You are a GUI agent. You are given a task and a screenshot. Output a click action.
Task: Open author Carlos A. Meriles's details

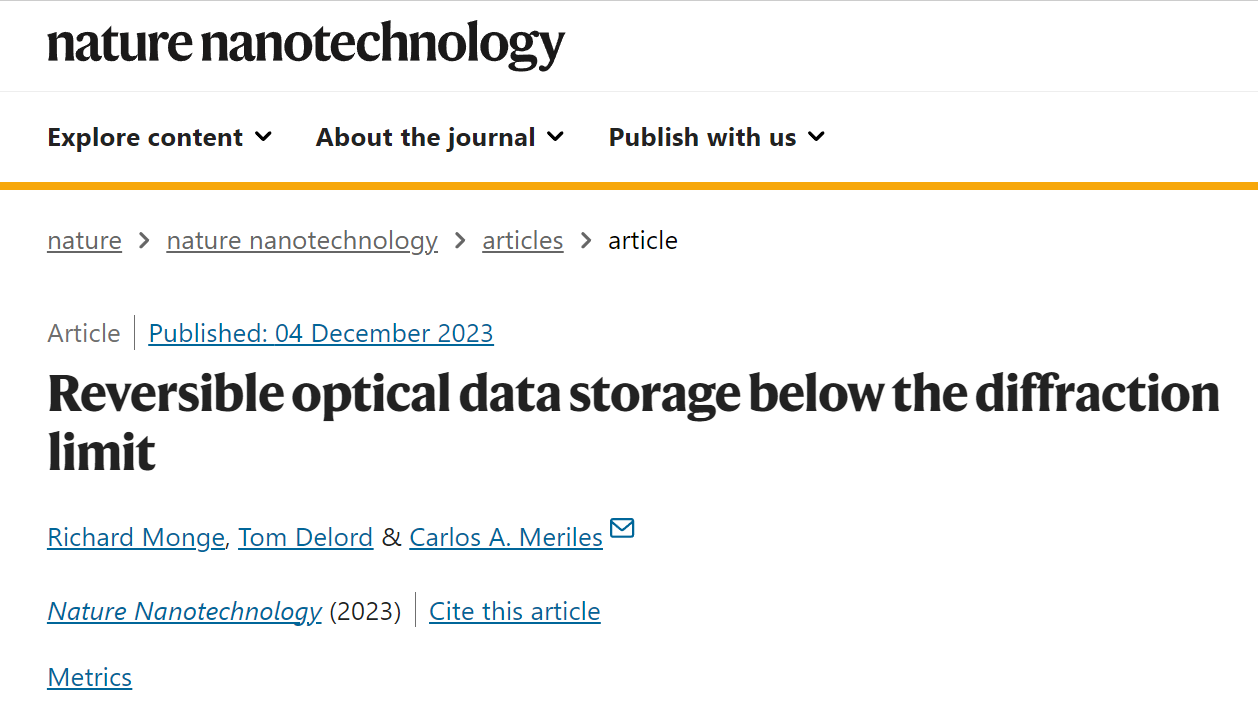click(x=506, y=538)
